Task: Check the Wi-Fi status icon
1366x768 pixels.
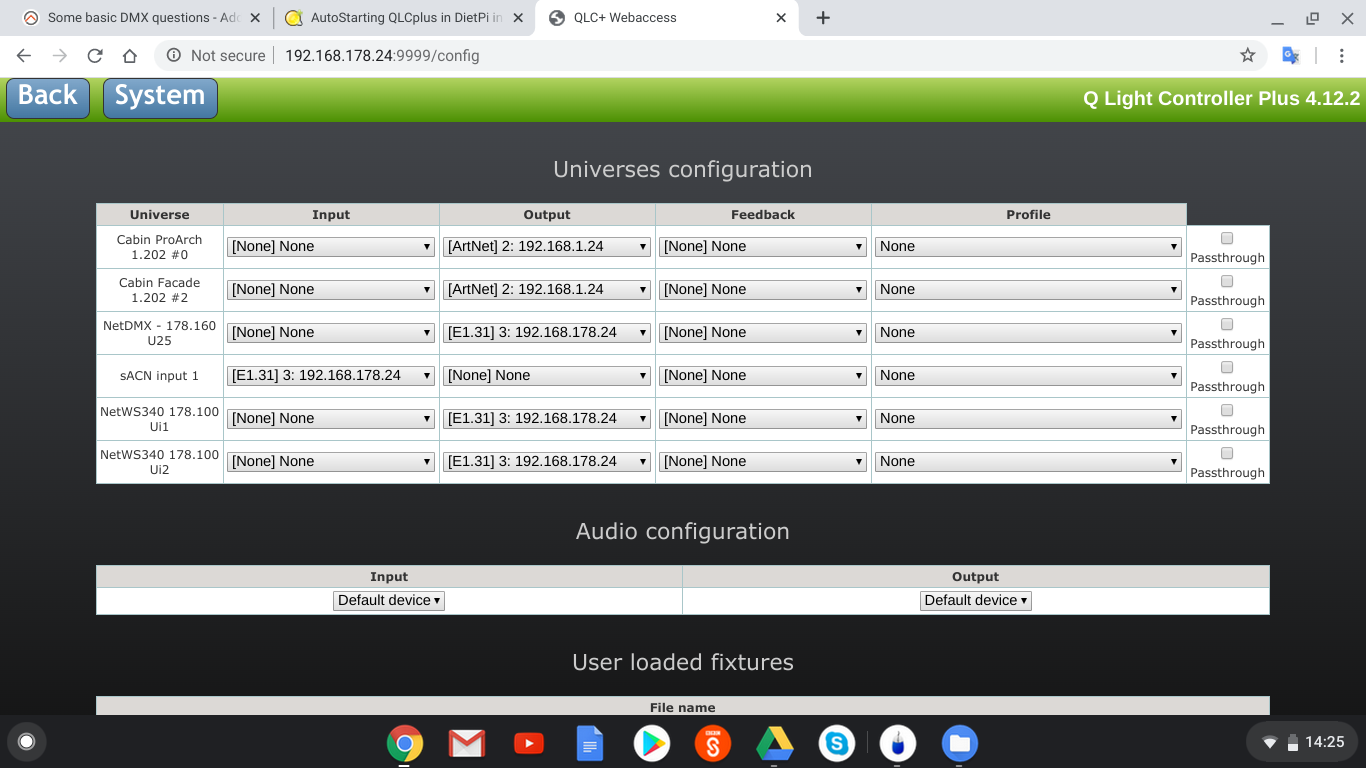Action: tap(1270, 742)
